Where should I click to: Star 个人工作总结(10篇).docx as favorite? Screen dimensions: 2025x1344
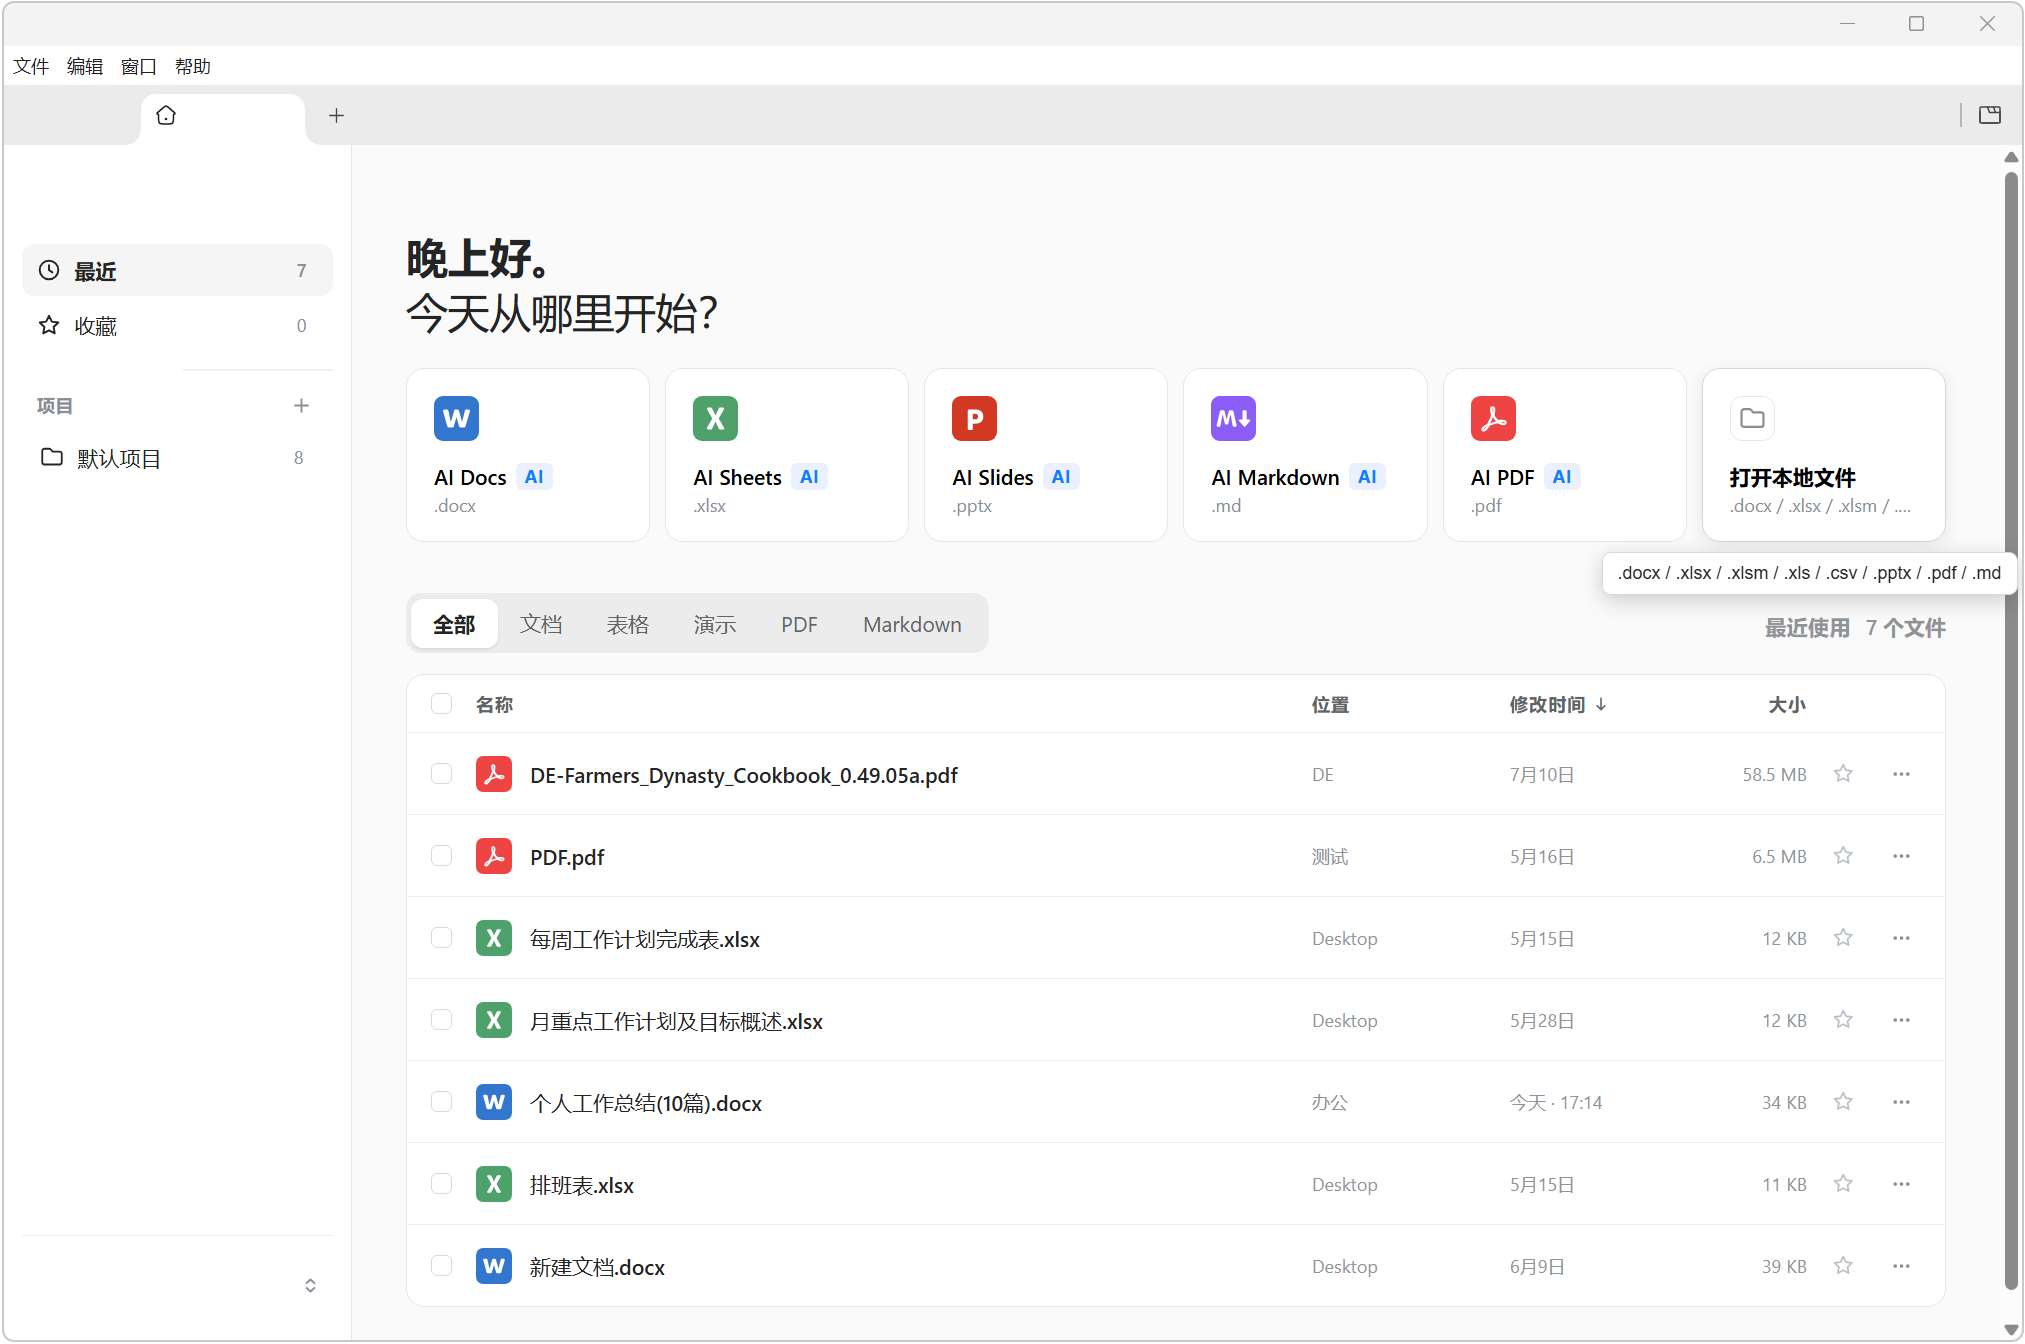click(1843, 1102)
